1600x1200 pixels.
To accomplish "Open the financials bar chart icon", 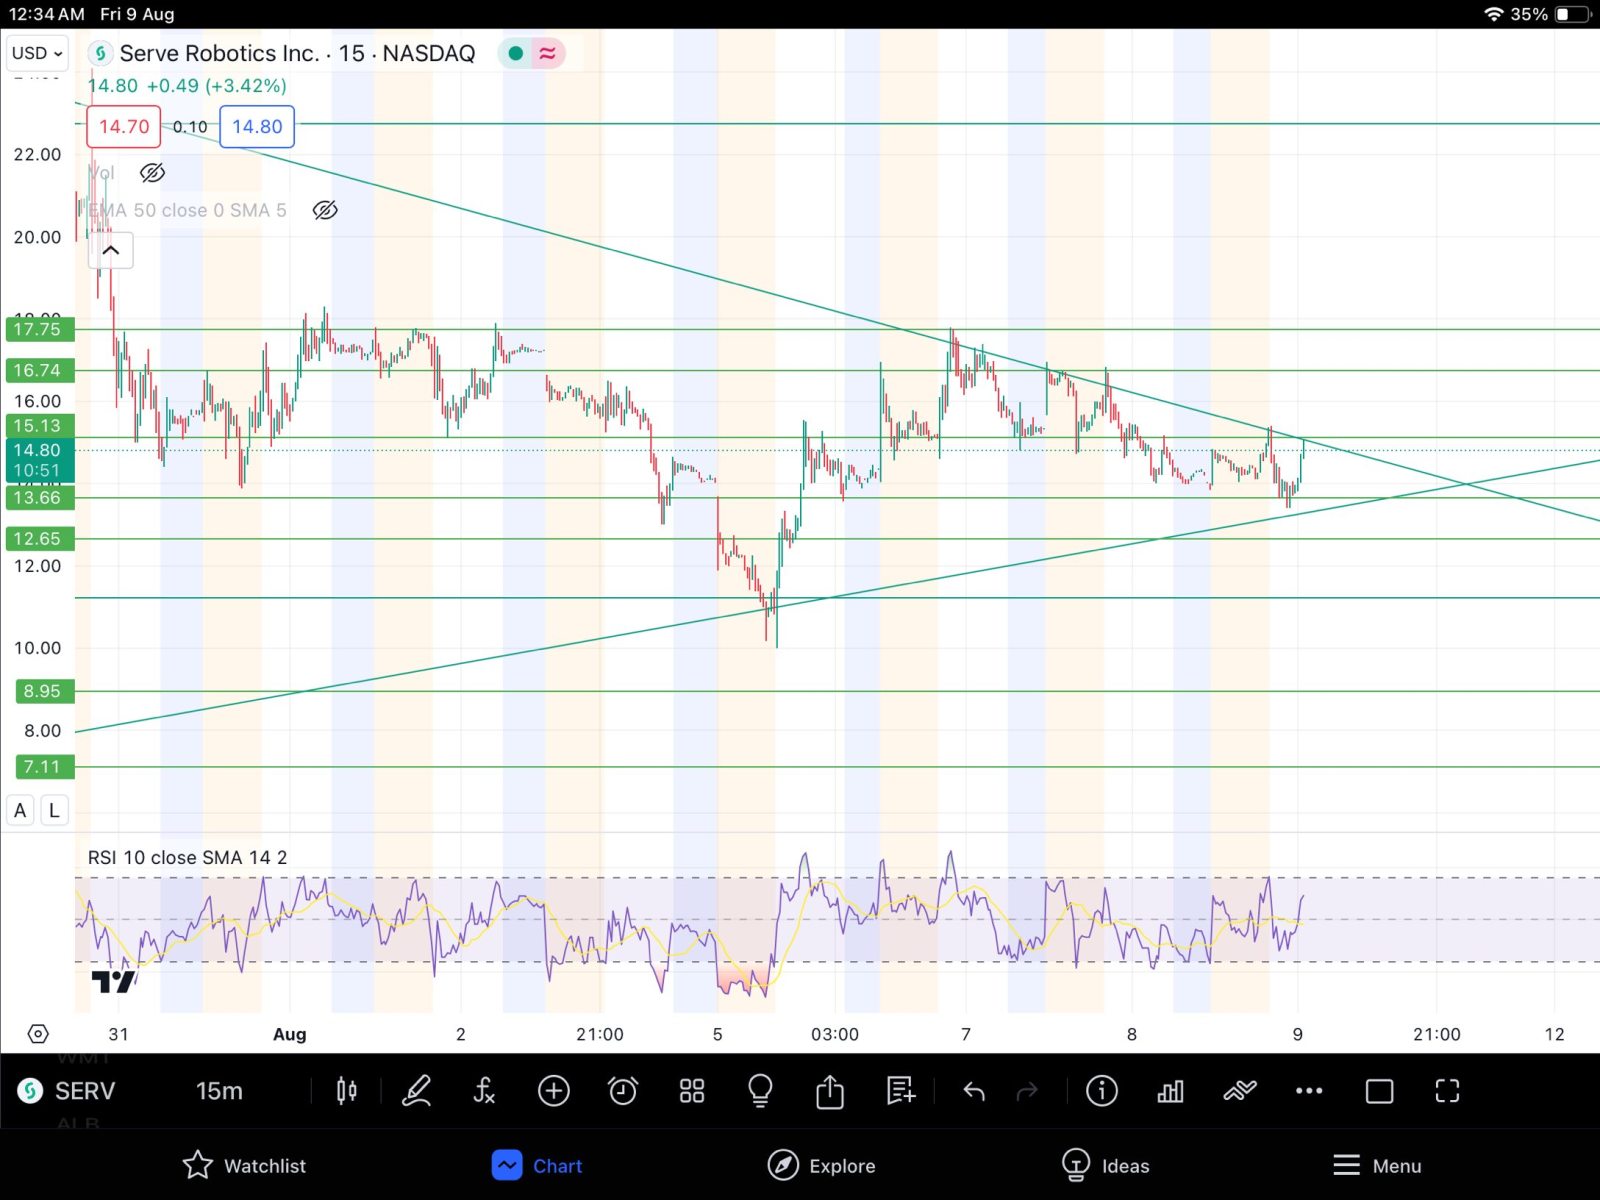I will [1170, 1090].
